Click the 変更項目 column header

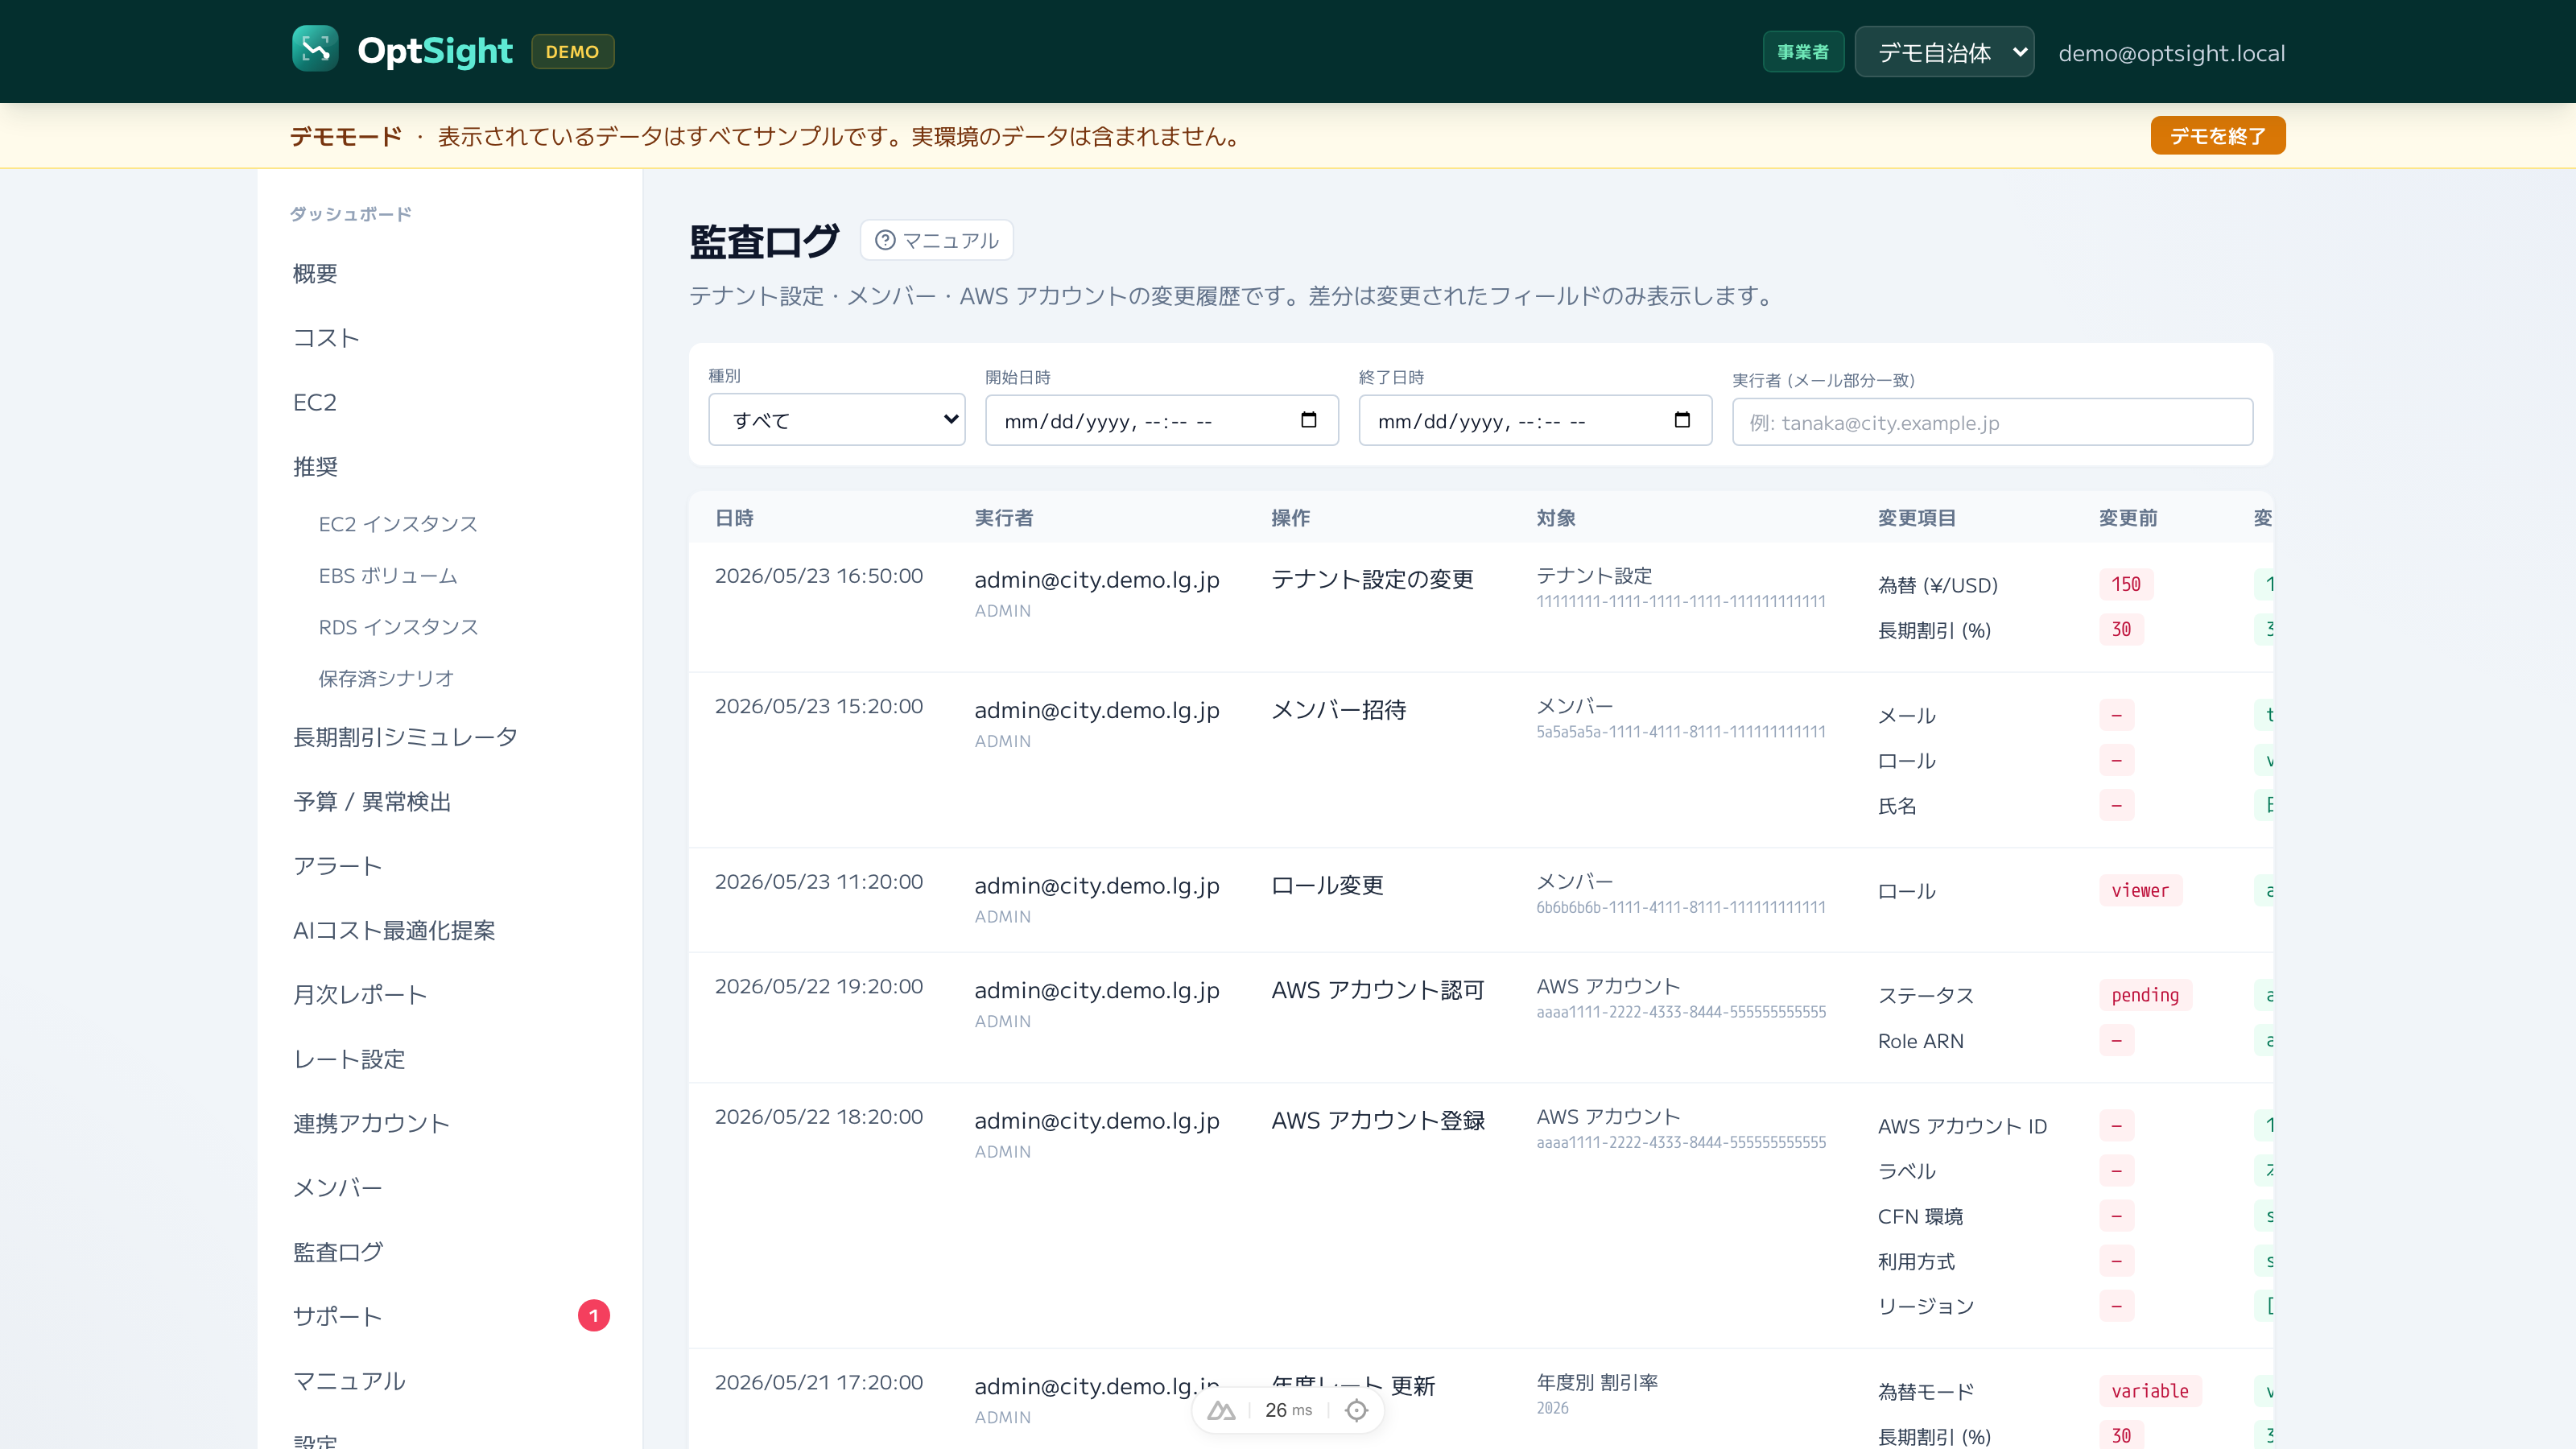point(1917,518)
